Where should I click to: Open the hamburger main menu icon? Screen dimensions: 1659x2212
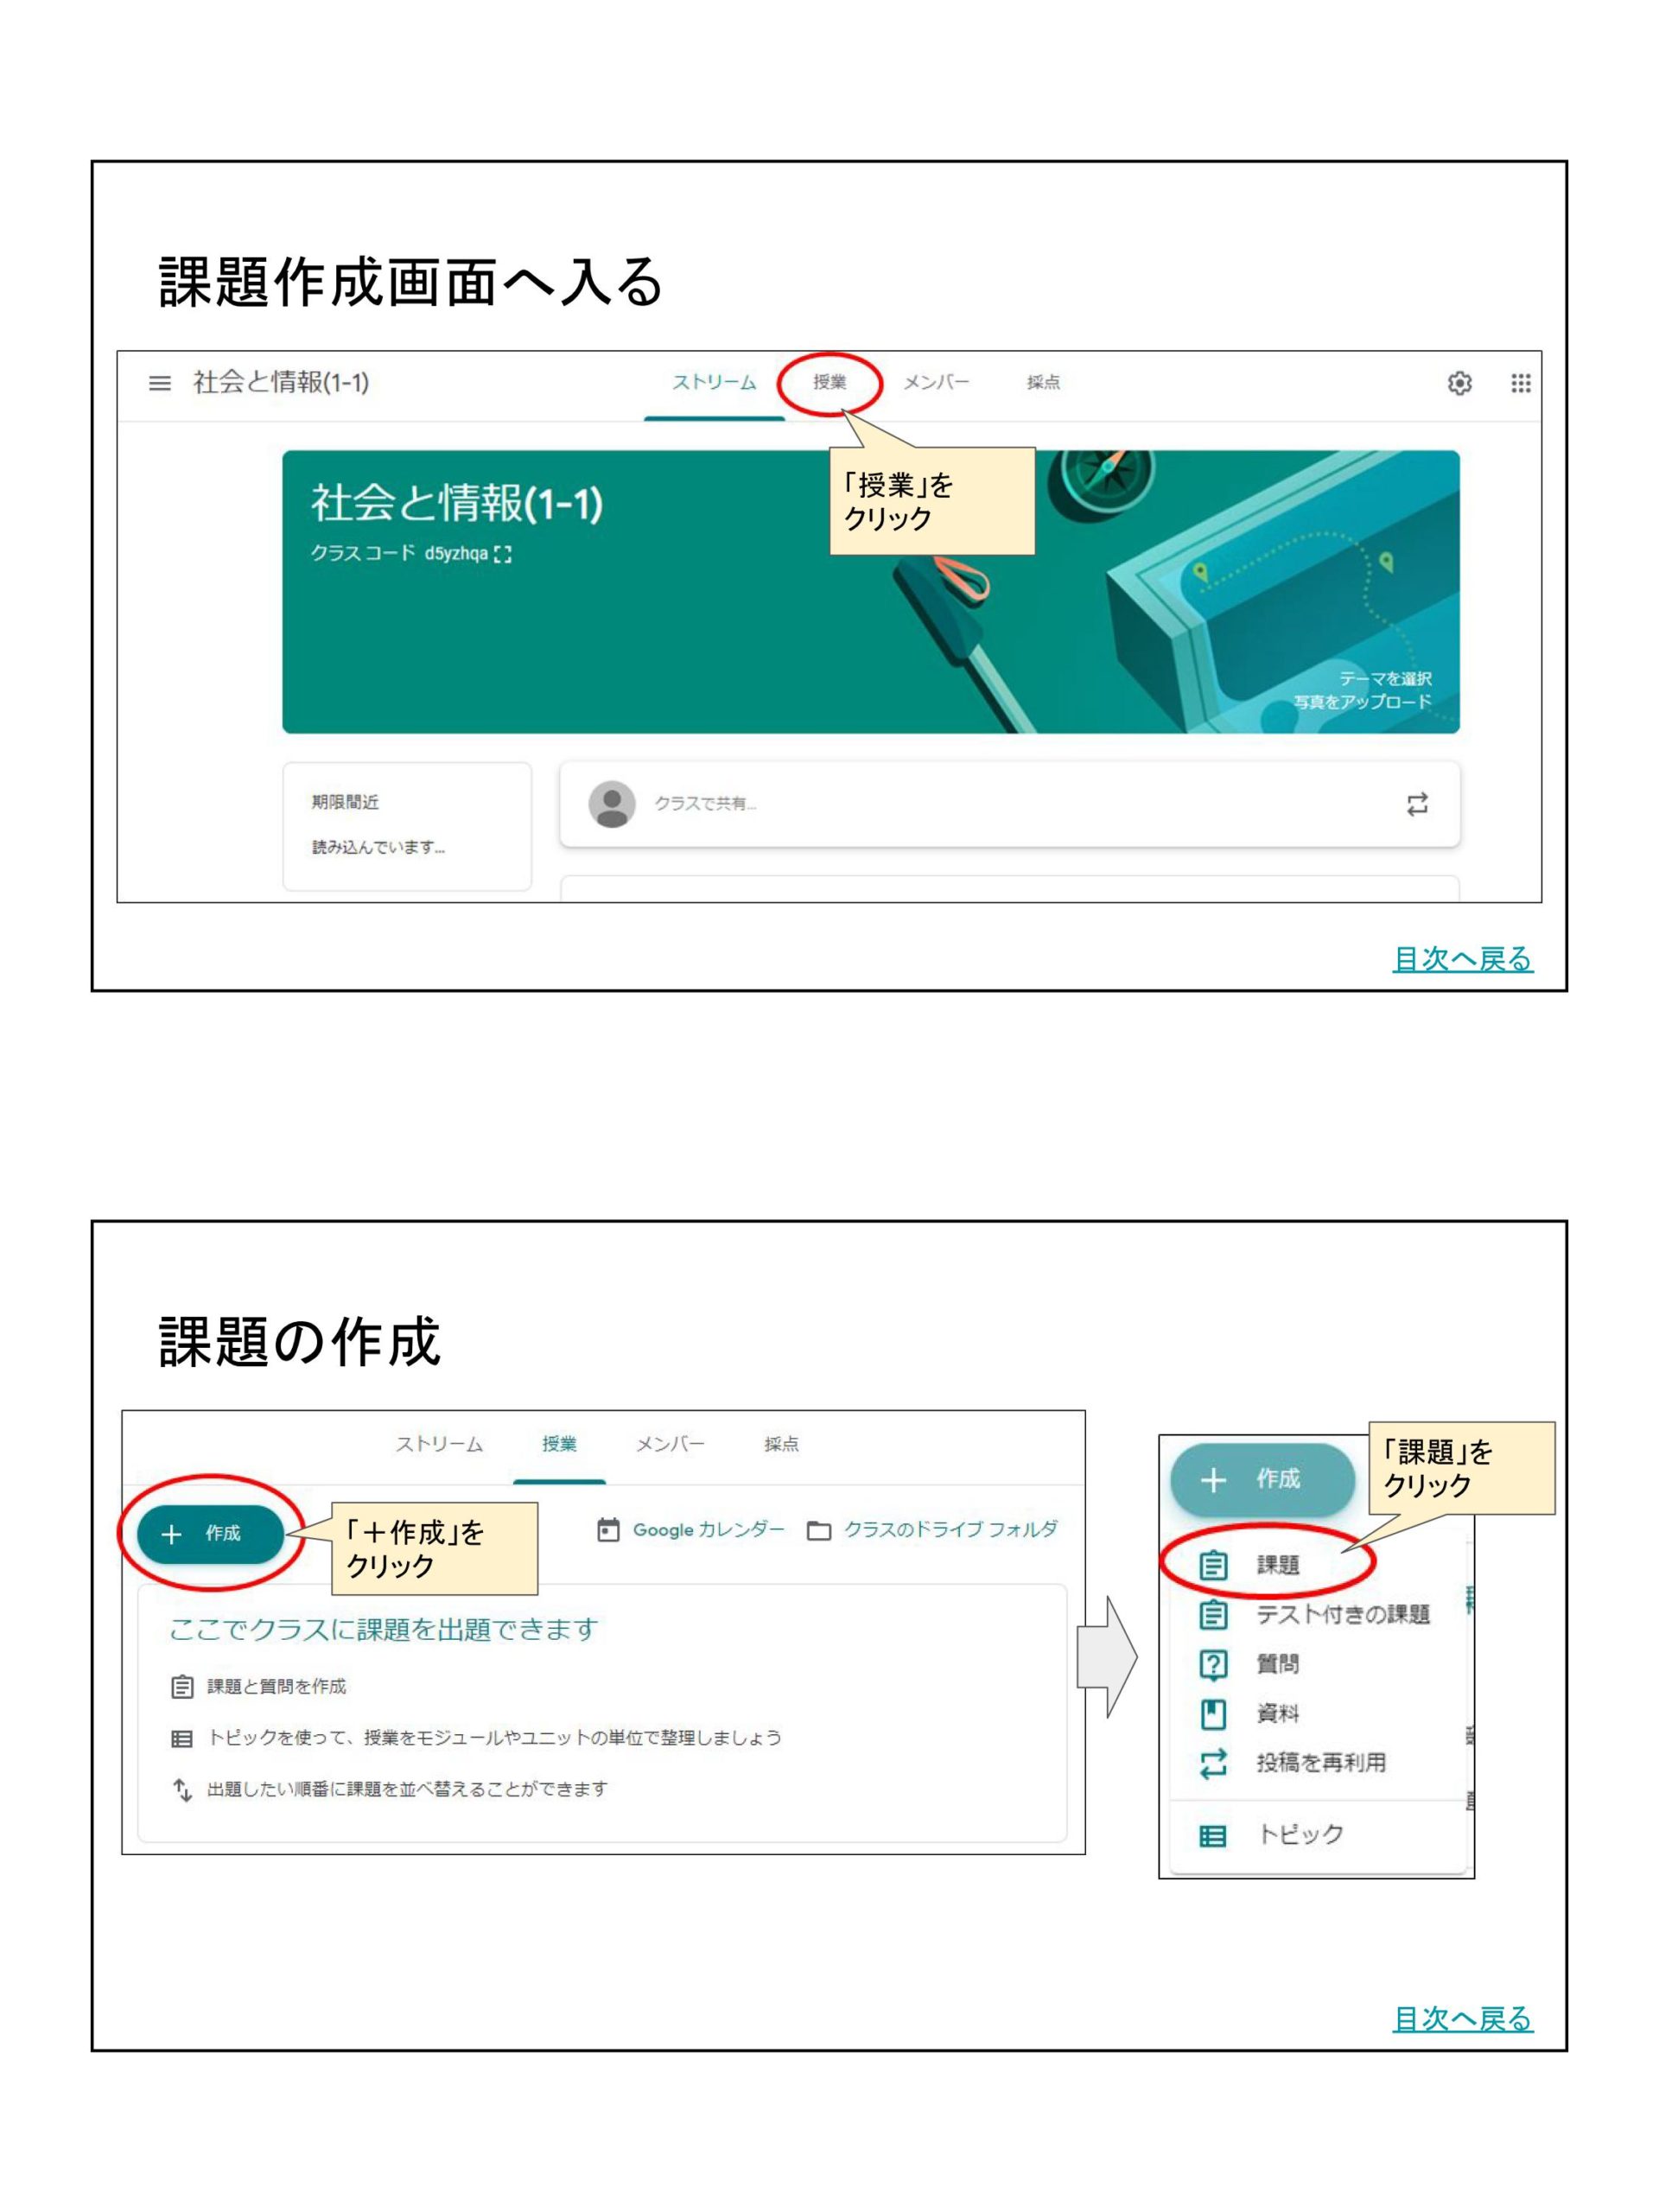pos(160,383)
